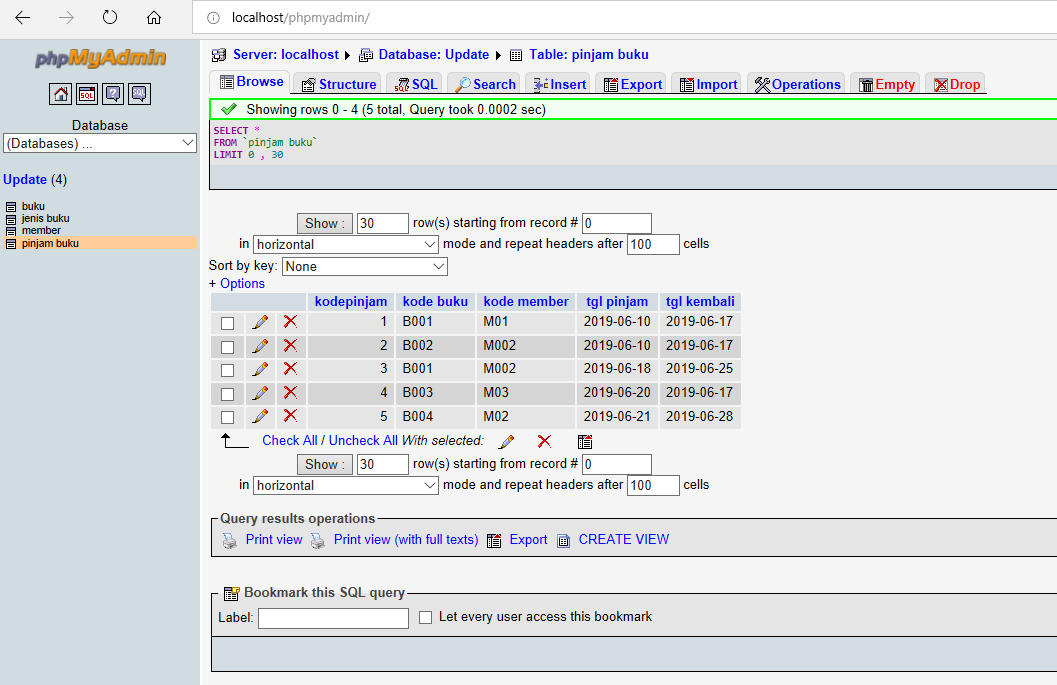Screen dimensions: 1057x685
Task: Export selected rows via the With selected icon
Action: tap(584, 441)
